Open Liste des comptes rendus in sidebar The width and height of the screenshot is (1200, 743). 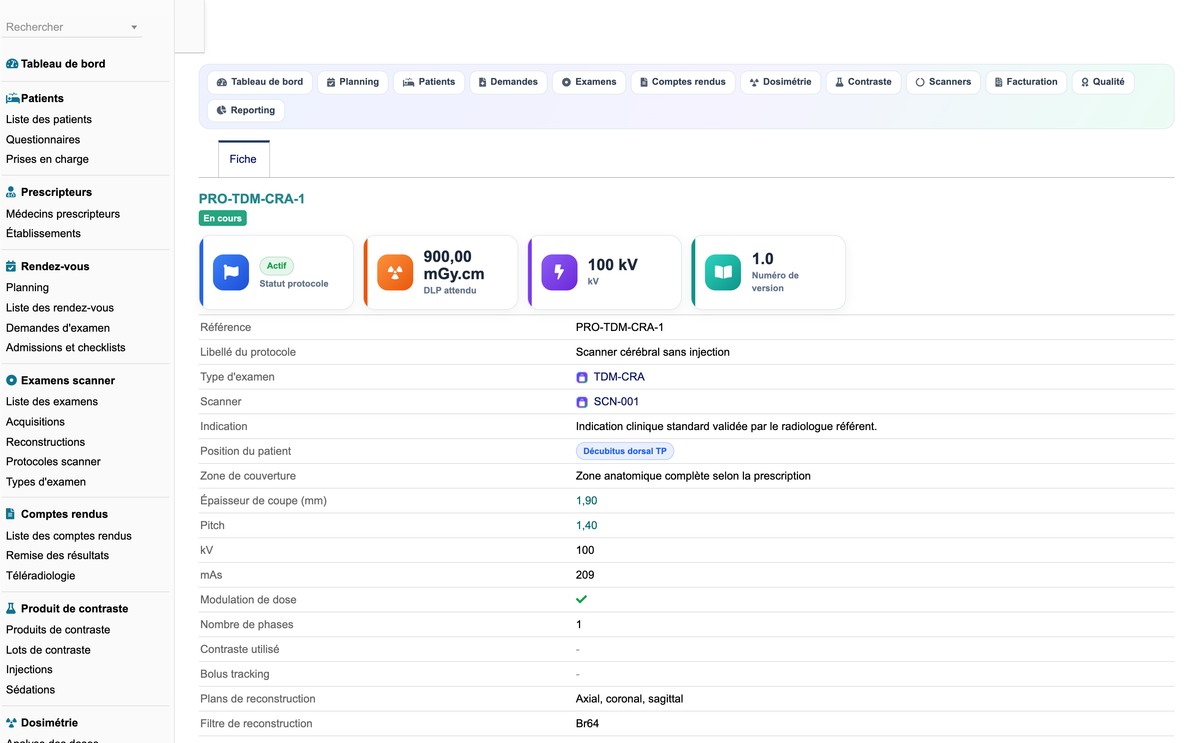pyautogui.click(x=69, y=536)
